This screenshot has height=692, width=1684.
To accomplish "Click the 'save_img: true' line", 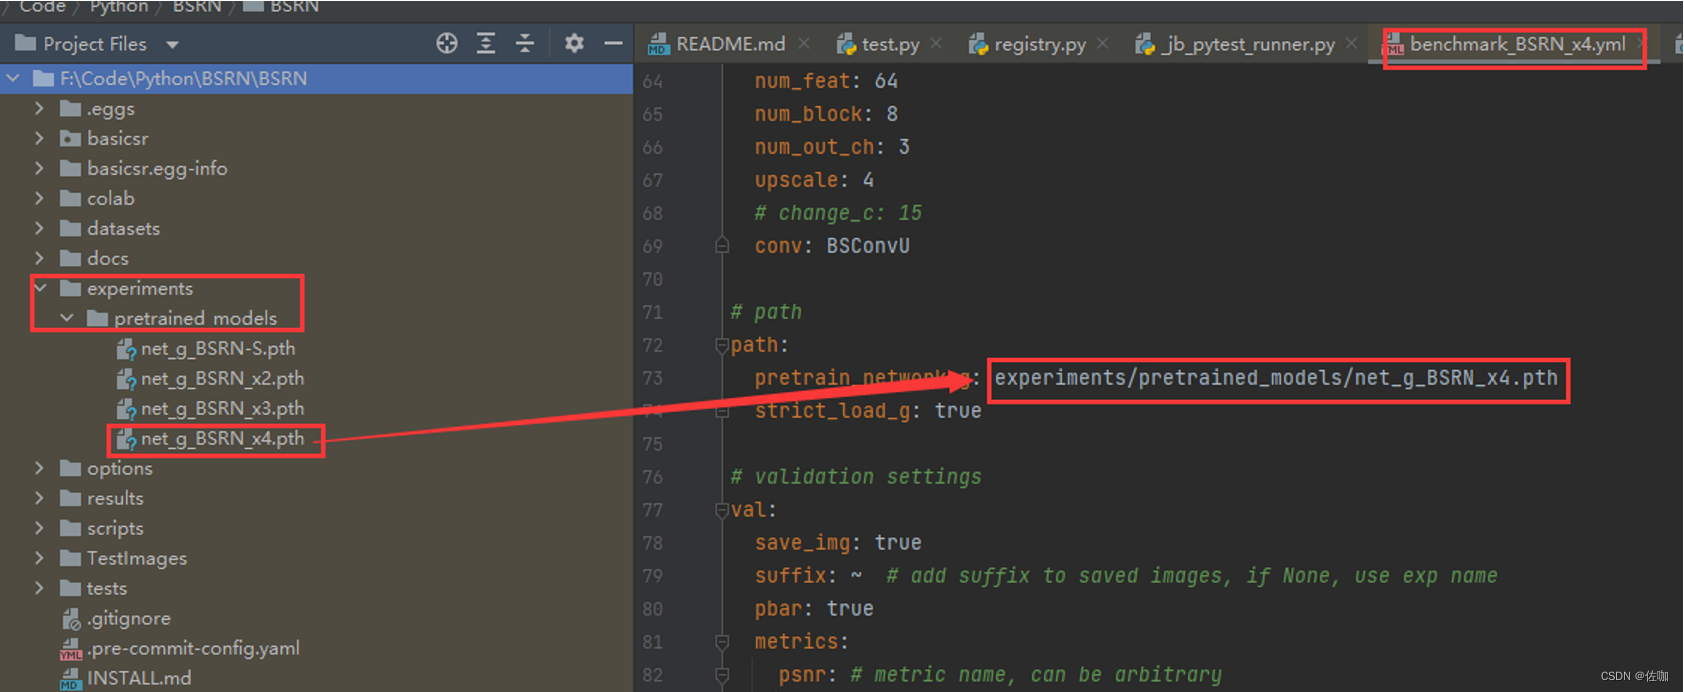I will coord(838,543).
